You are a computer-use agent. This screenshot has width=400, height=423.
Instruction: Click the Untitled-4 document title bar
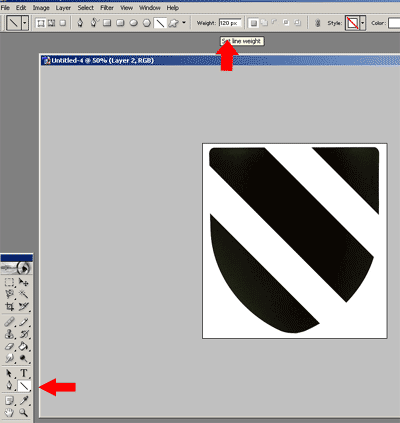pos(220,60)
